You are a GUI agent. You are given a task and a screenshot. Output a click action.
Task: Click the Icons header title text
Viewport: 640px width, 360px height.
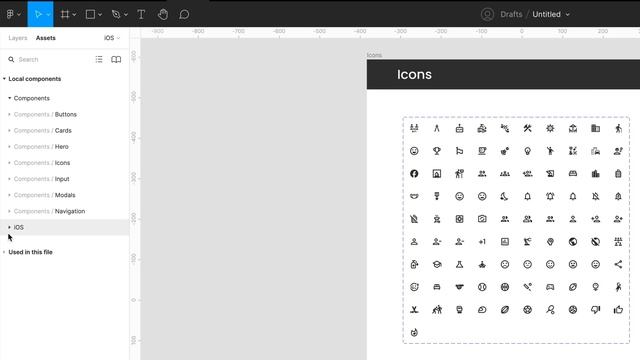coord(414,74)
